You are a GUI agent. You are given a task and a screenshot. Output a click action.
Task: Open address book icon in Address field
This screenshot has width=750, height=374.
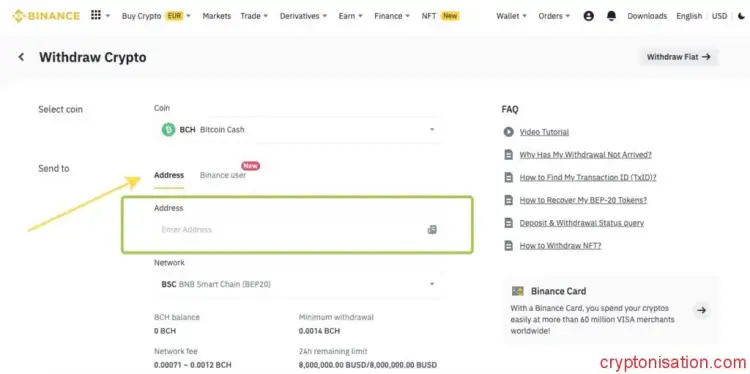point(432,230)
